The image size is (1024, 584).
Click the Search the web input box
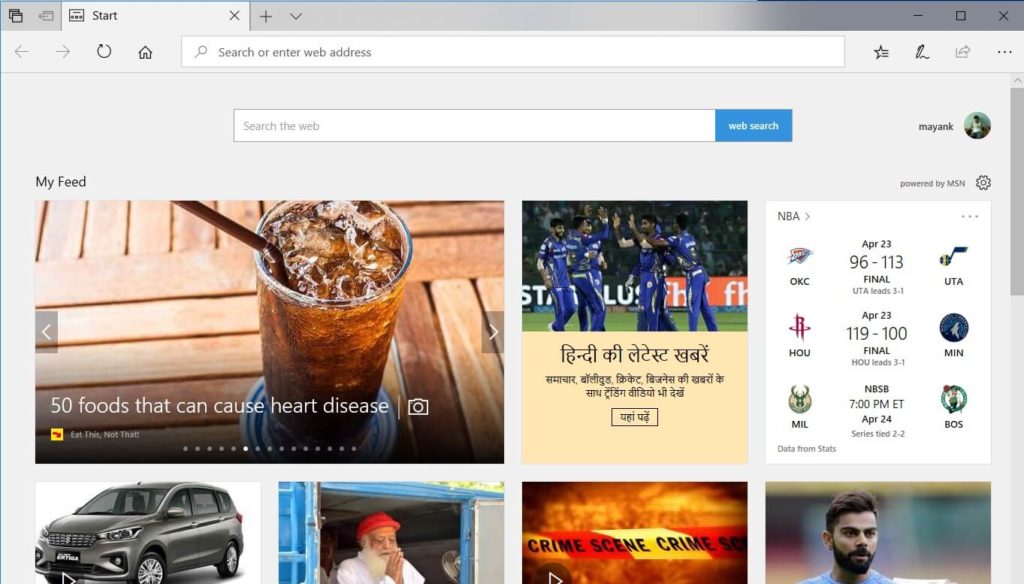click(x=474, y=126)
